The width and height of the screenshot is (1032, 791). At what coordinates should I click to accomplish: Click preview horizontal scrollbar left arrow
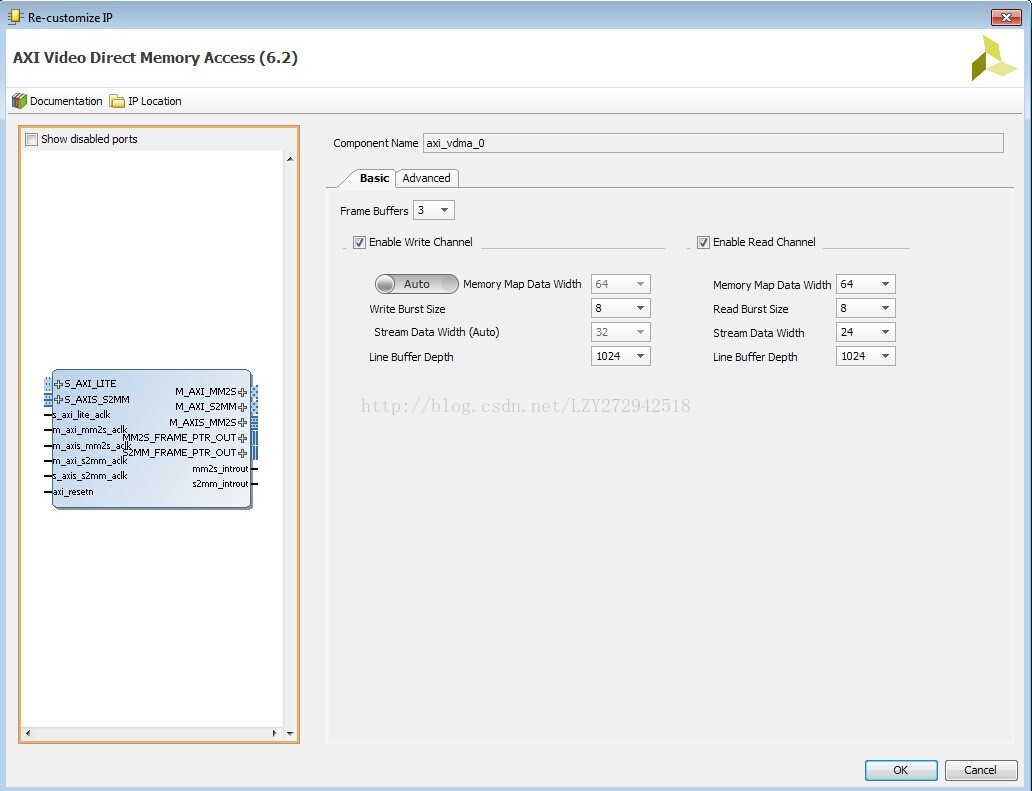coord(28,733)
